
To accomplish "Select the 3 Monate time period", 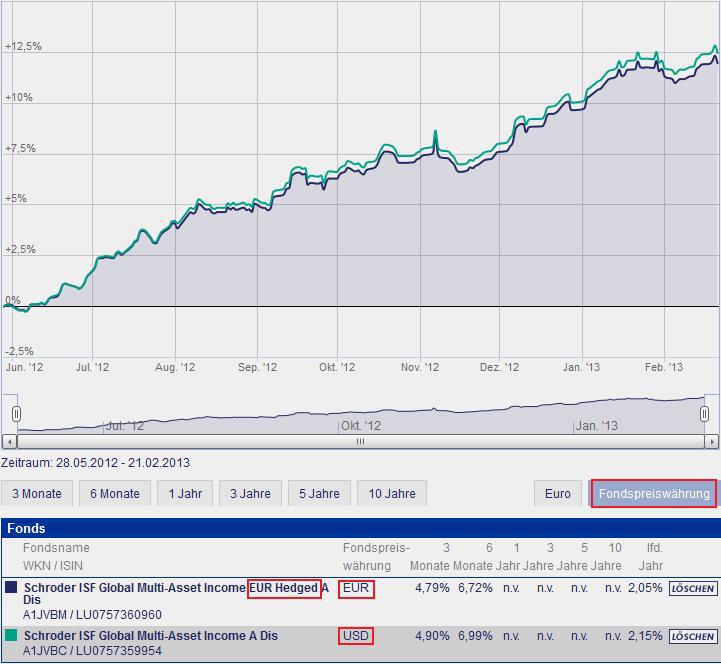I will (x=37, y=494).
